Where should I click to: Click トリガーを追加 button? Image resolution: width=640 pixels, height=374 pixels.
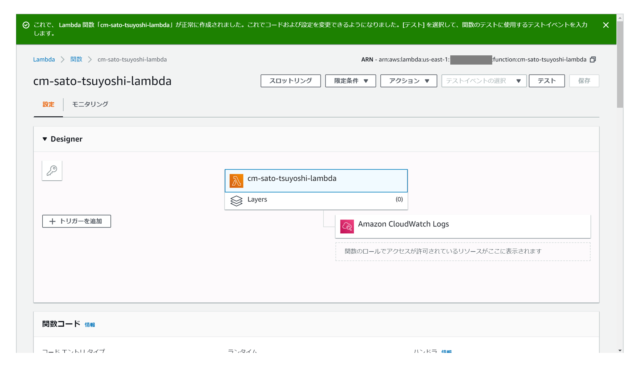pos(76,221)
